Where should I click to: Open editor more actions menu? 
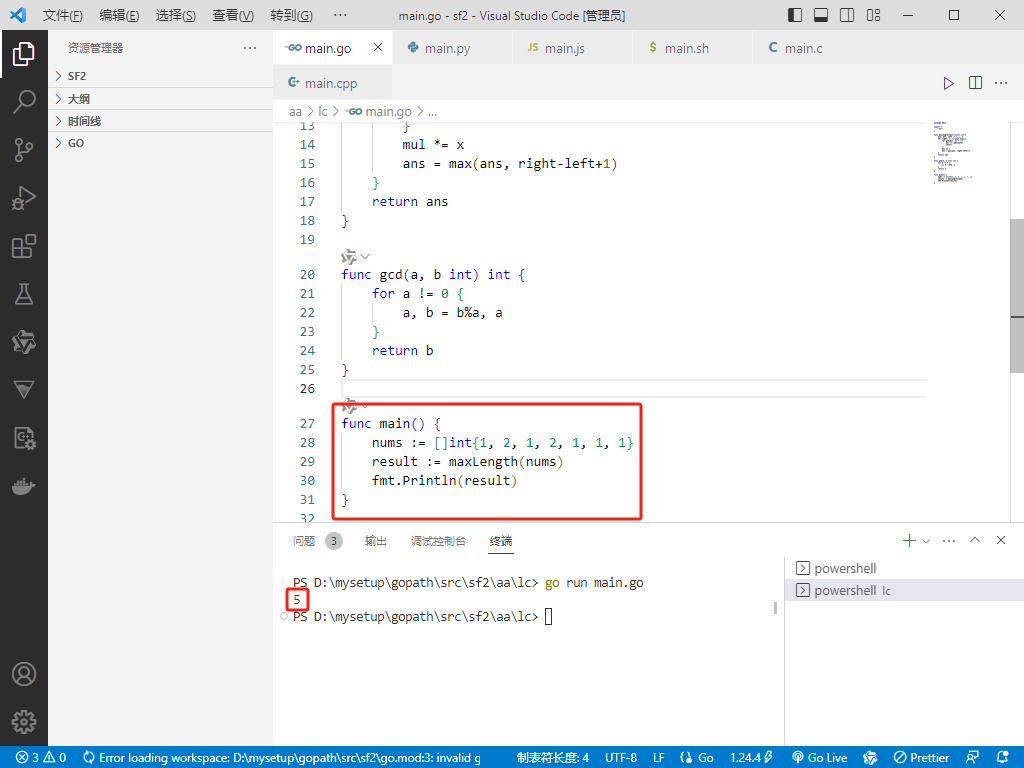pos(1001,83)
